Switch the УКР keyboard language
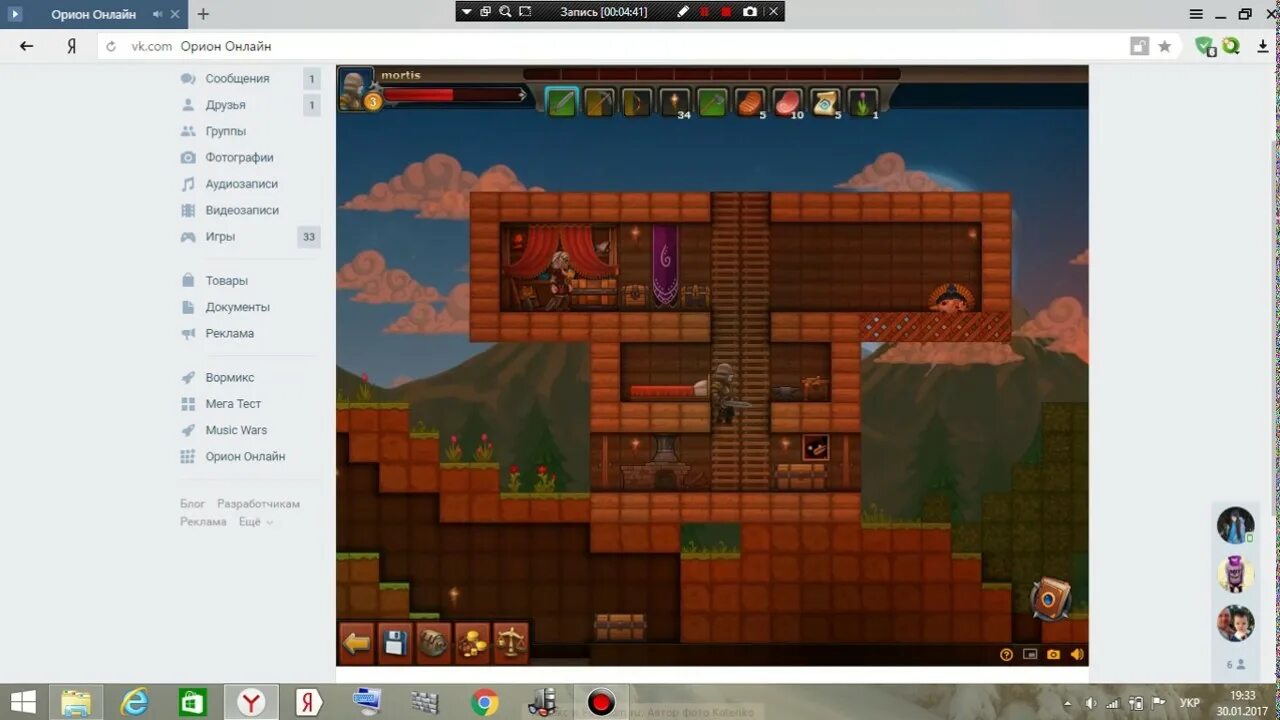The height and width of the screenshot is (720, 1280). [x=1190, y=703]
